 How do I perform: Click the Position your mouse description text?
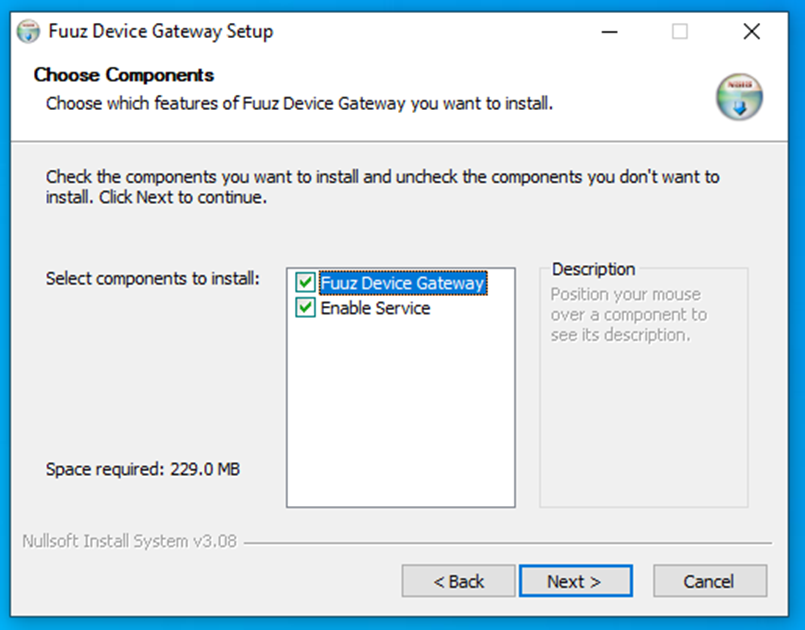tap(629, 315)
